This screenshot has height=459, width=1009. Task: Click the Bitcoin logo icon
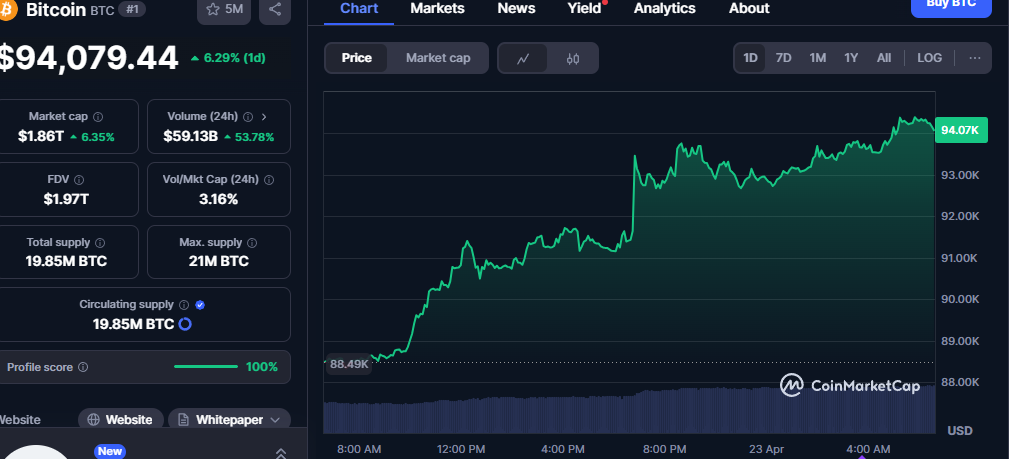pos(6,9)
